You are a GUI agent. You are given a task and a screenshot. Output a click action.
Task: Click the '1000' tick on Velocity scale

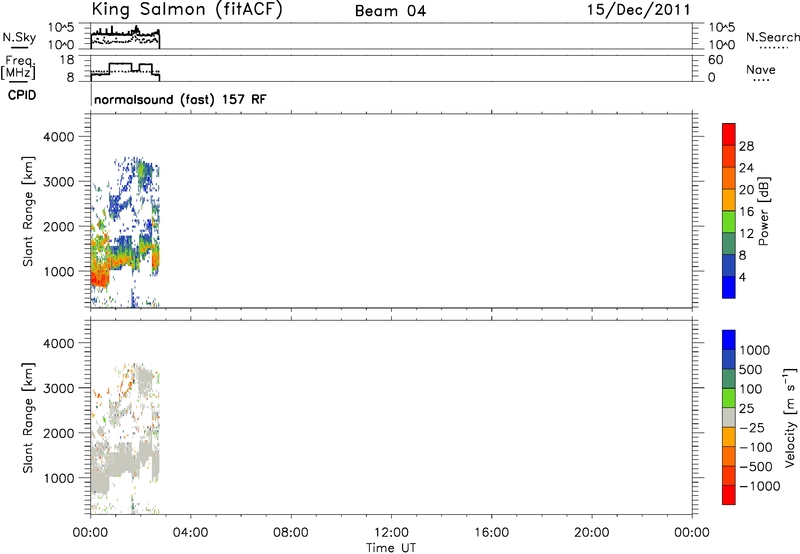click(755, 350)
